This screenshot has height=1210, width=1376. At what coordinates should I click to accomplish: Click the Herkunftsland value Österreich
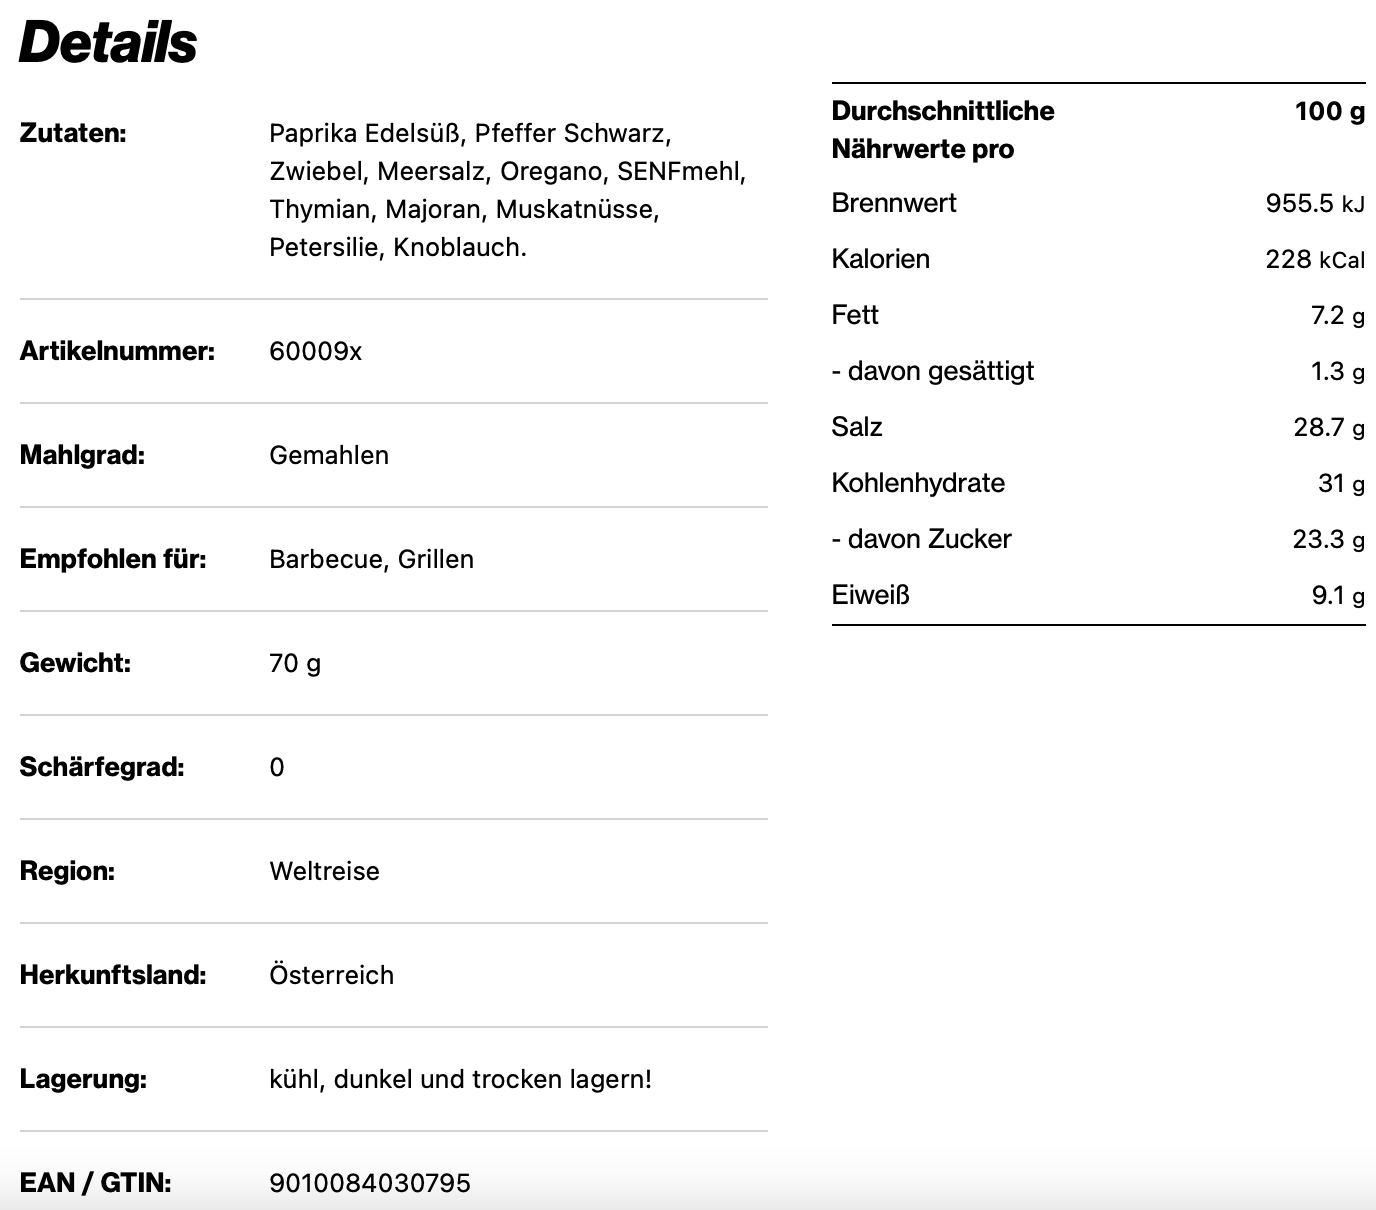point(331,975)
